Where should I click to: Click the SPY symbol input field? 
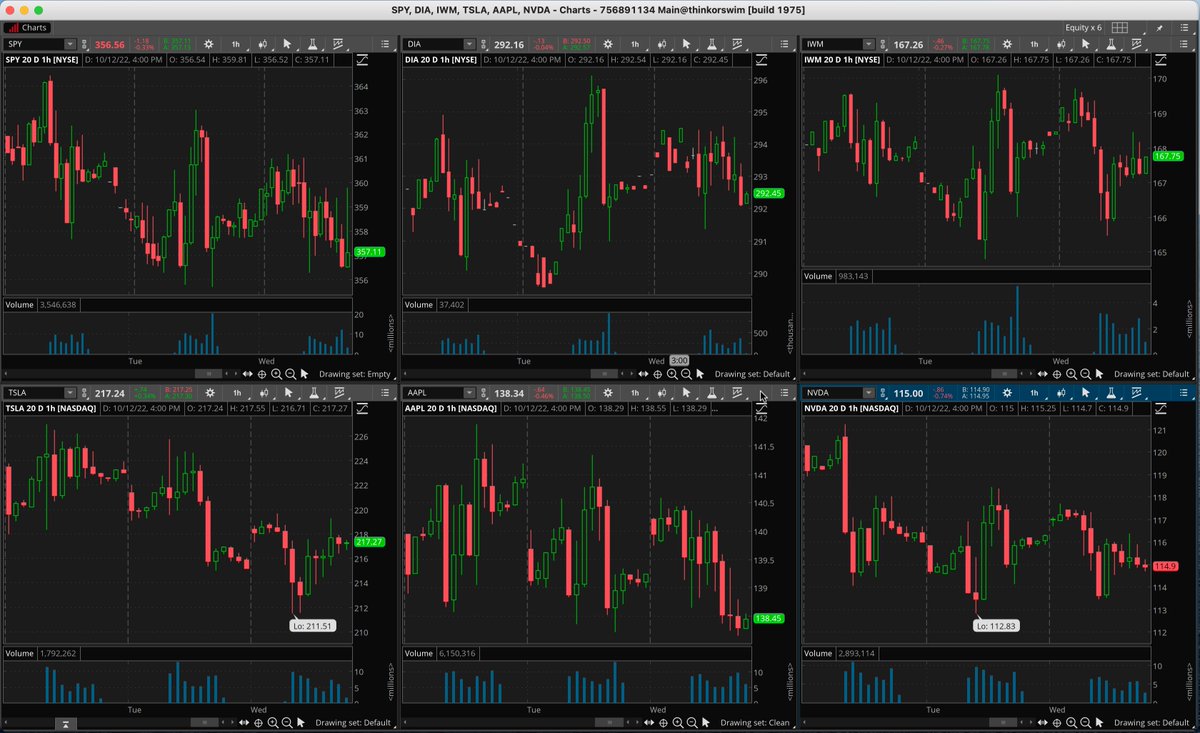33,44
